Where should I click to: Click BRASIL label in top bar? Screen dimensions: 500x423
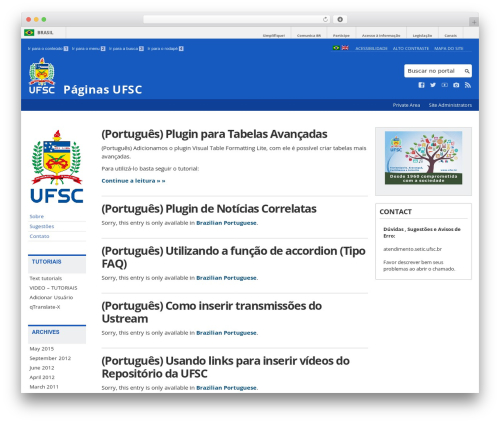pos(45,33)
